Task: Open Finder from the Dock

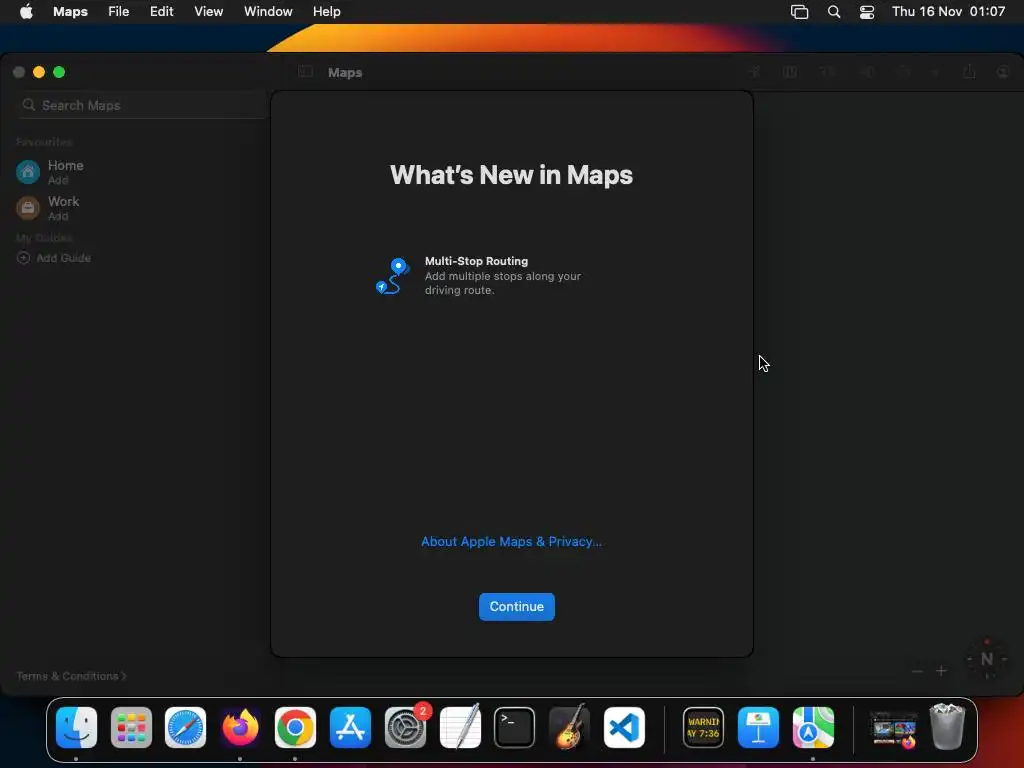Action: 76,728
